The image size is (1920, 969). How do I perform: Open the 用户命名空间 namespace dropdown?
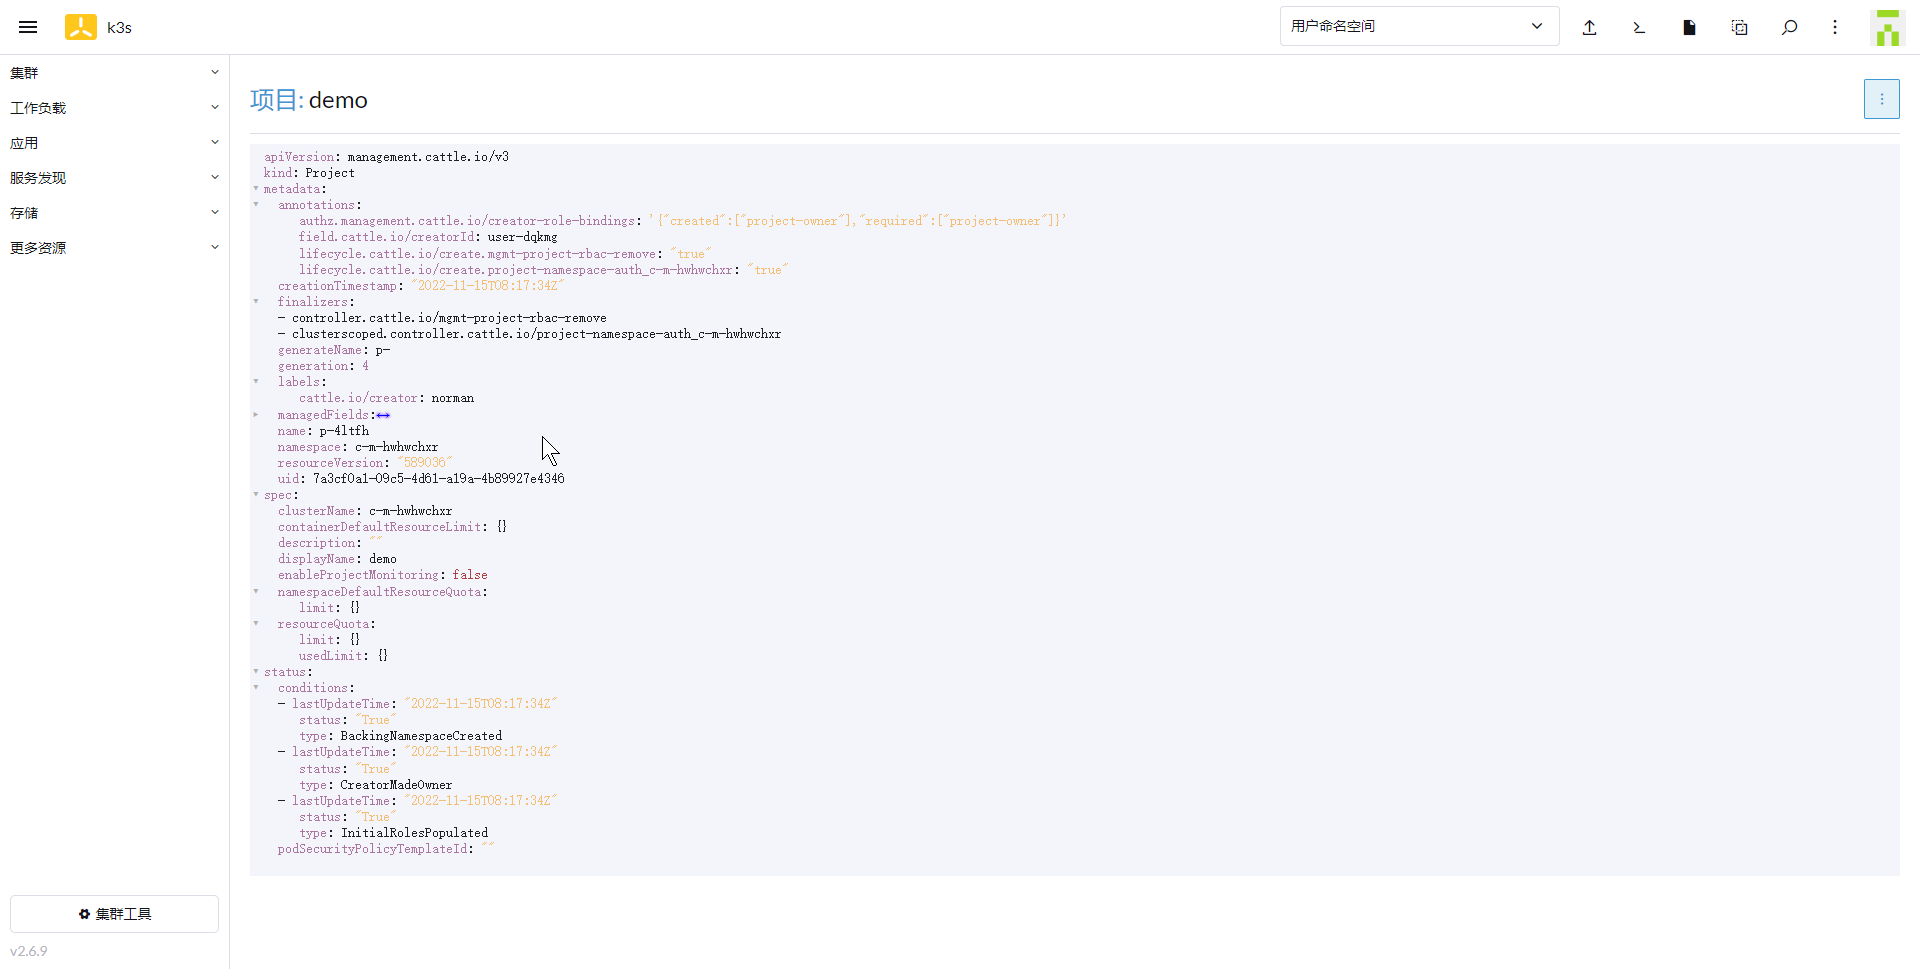pyautogui.click(x=1418, y=26)
